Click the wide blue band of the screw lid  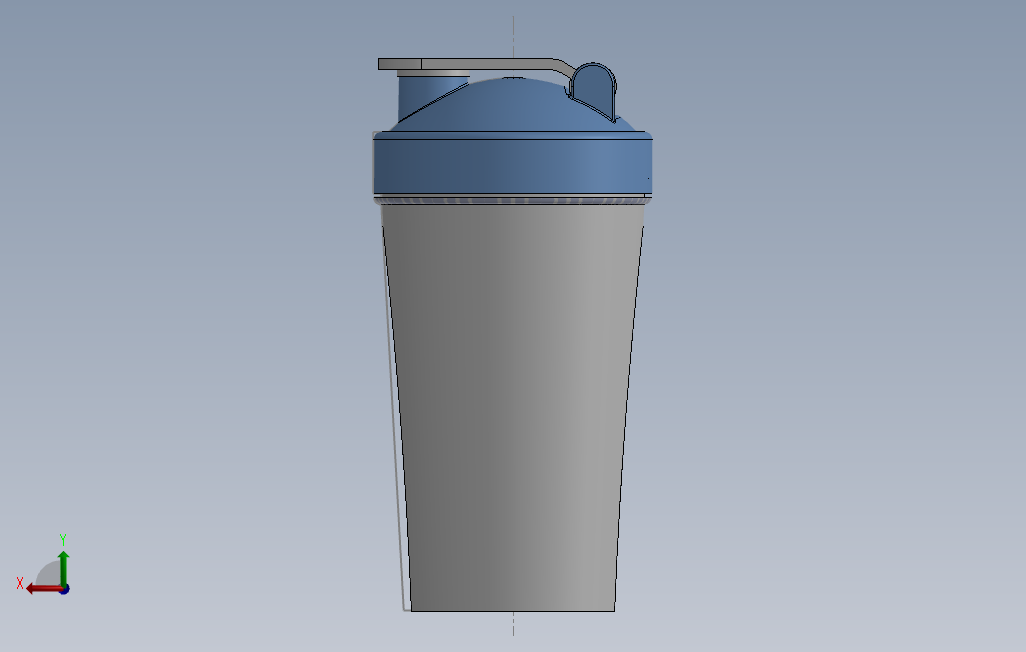click(x=512, y=166)
